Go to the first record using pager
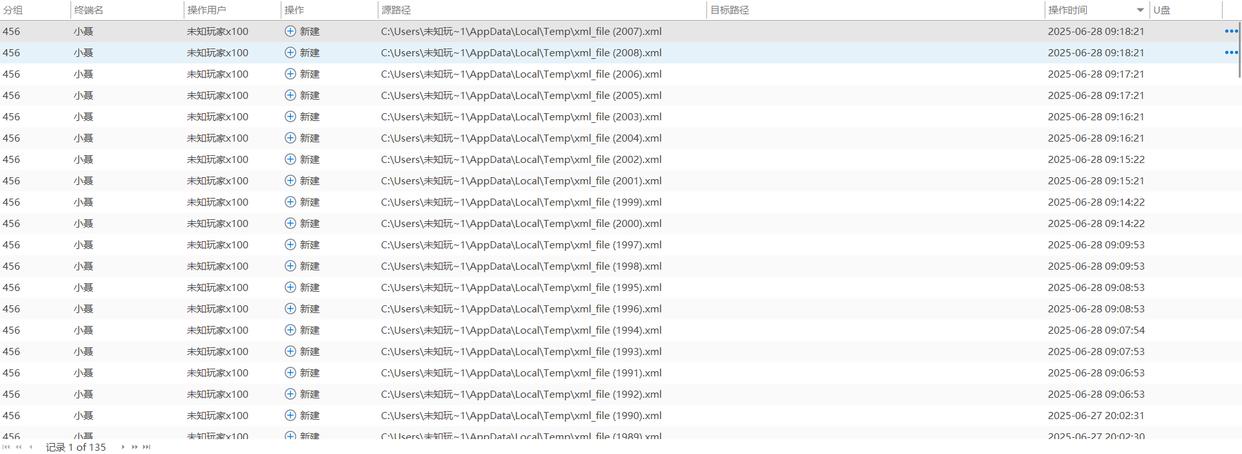This screenshot has height=454, width=1242. (x=6, y=447)
